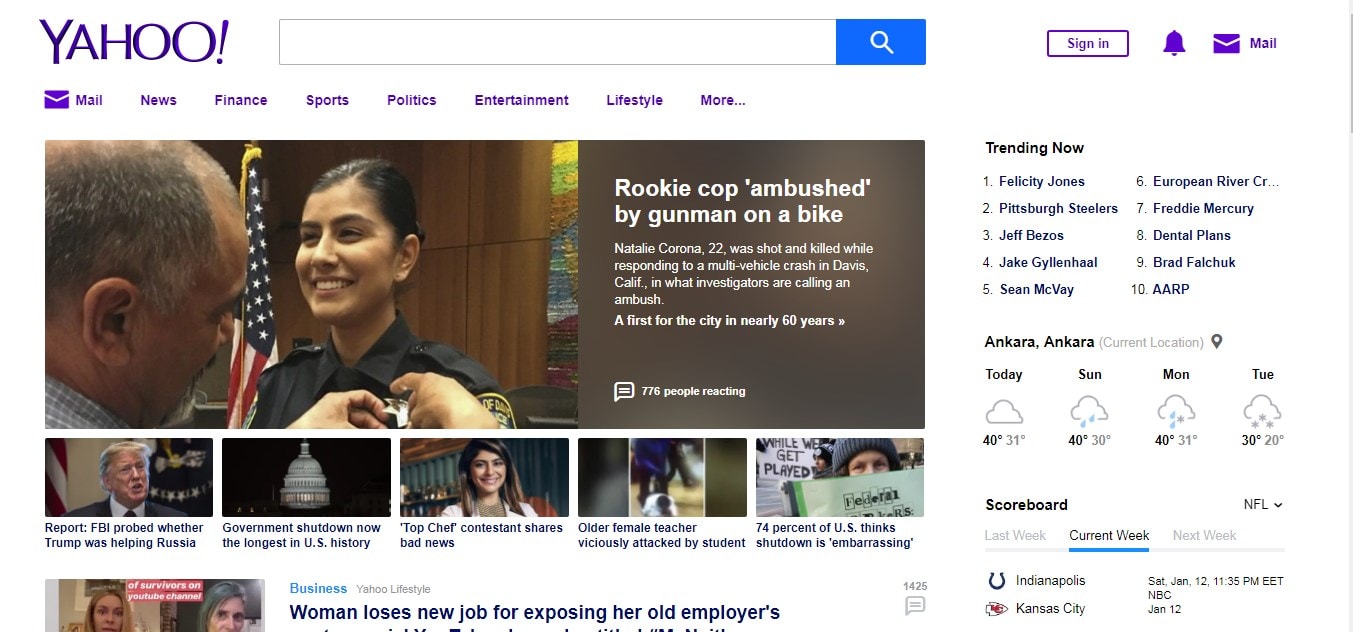Click trending topic Jeff Bezos
The image size is (1353, 632).
1031,235
